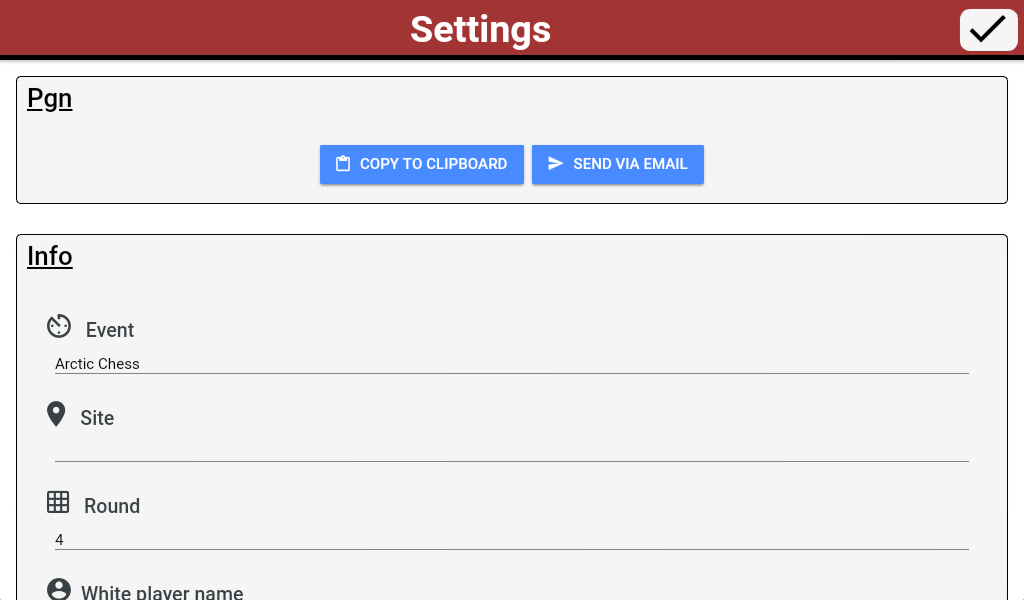Click the Event clock icon

click(59, 326)
